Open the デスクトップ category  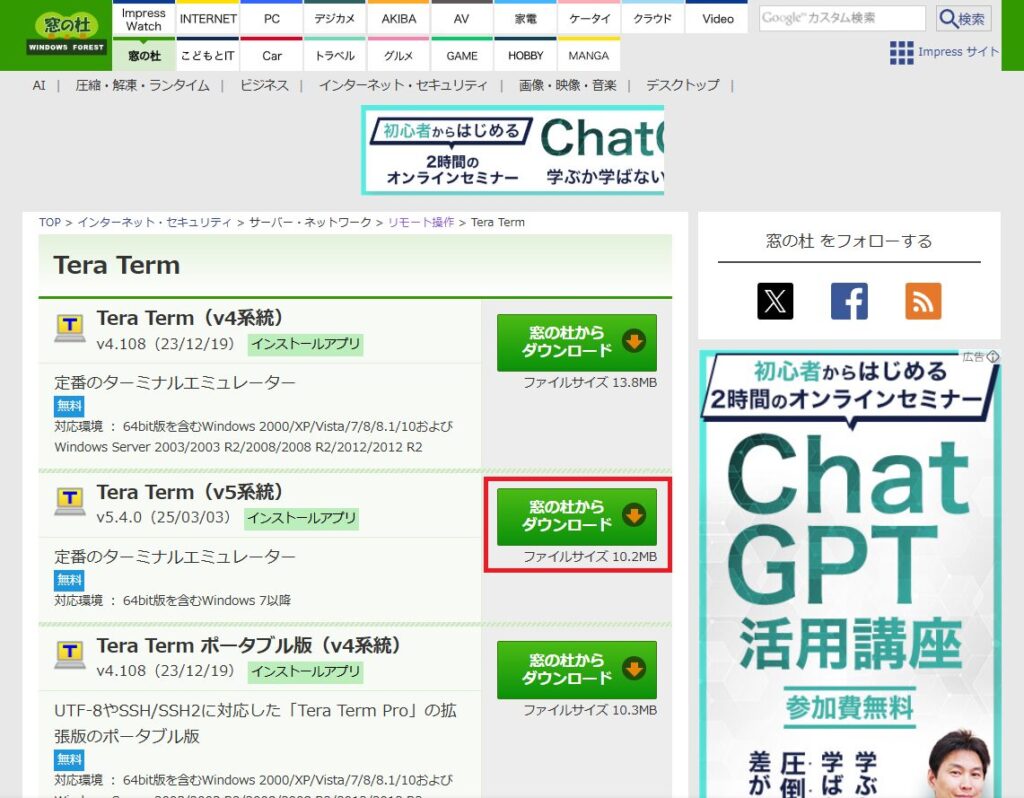(x=682, y=85)
